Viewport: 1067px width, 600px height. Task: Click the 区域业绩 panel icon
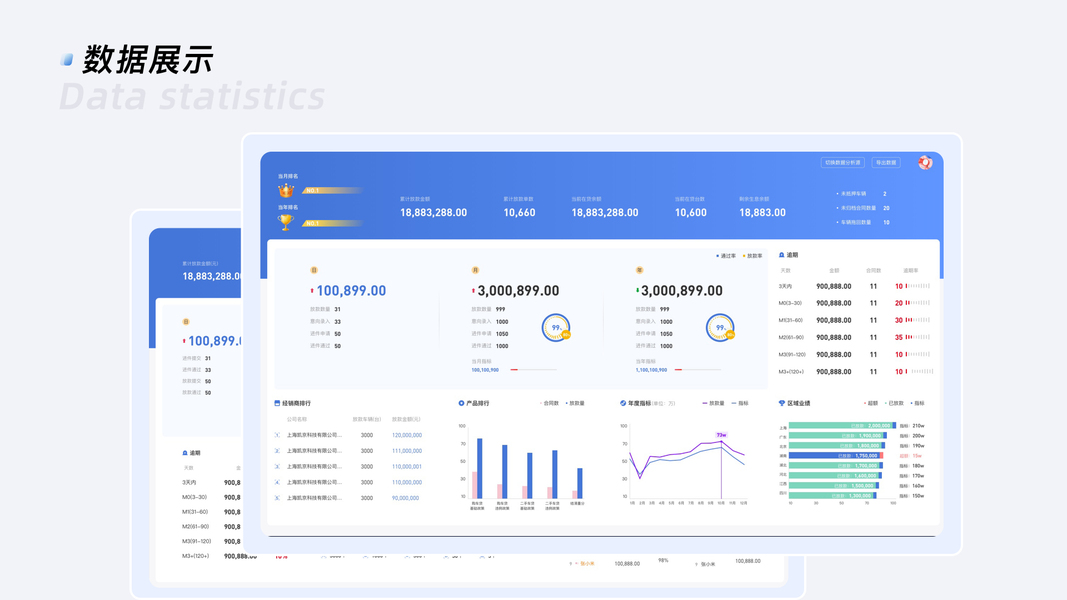781,403
